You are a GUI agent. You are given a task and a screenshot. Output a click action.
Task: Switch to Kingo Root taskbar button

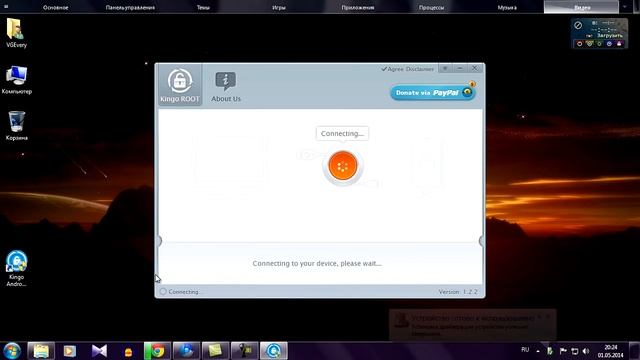click(274, 351)
